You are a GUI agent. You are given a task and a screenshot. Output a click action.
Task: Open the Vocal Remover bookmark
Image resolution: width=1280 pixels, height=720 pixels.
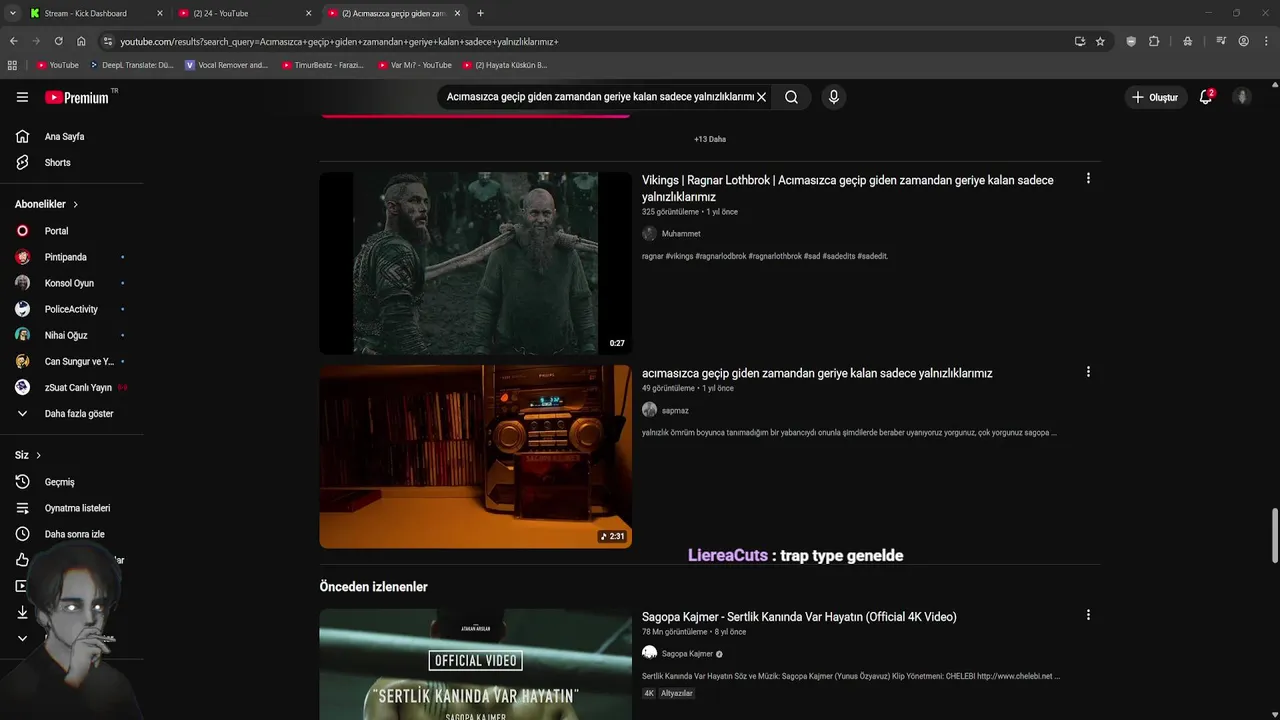(227, 65)
